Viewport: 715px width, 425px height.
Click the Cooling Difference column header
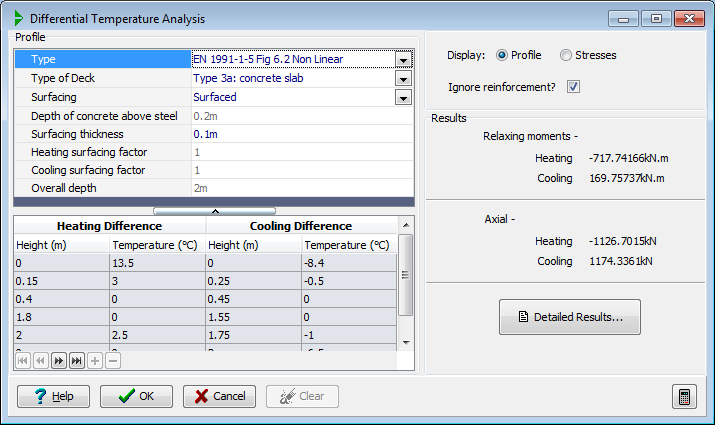point(301,226)
